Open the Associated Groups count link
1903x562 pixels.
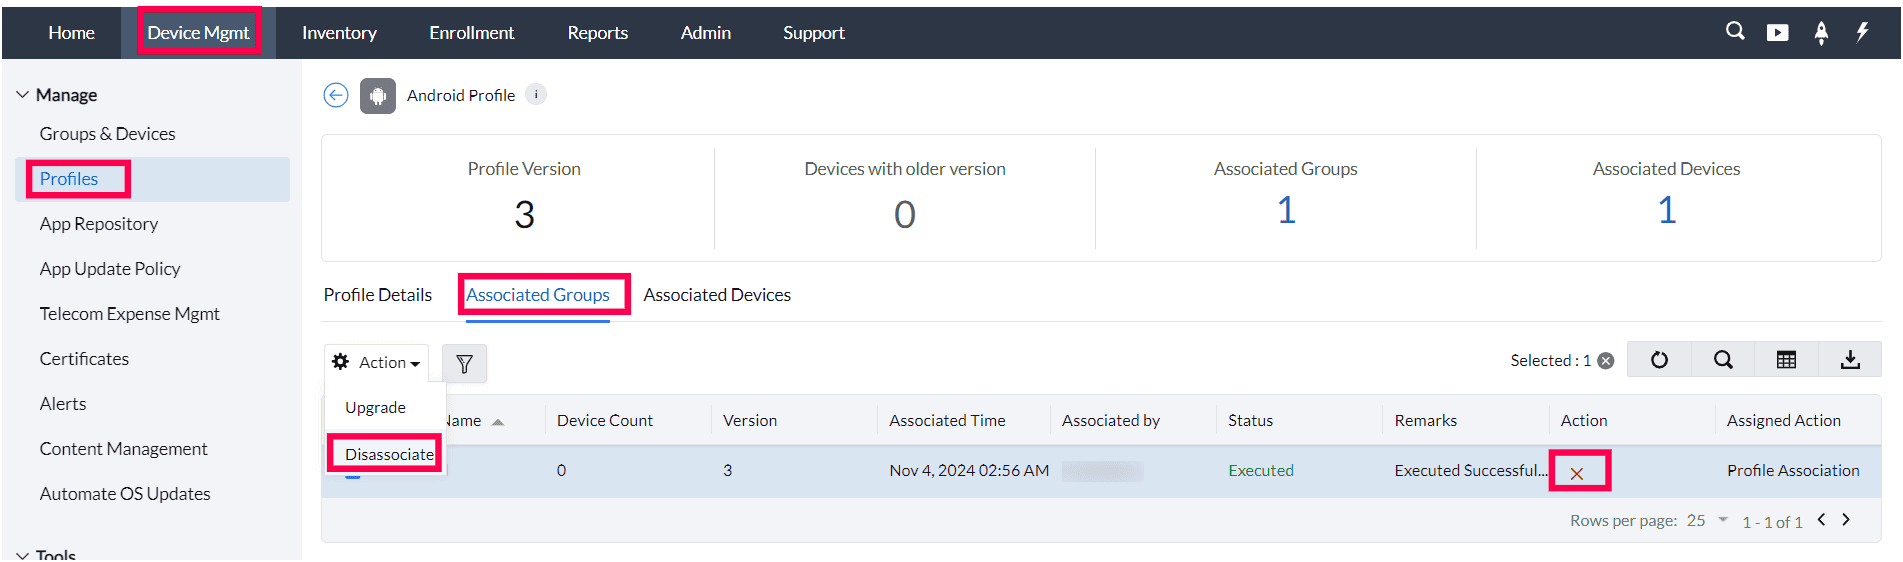tap(1286, 210)
